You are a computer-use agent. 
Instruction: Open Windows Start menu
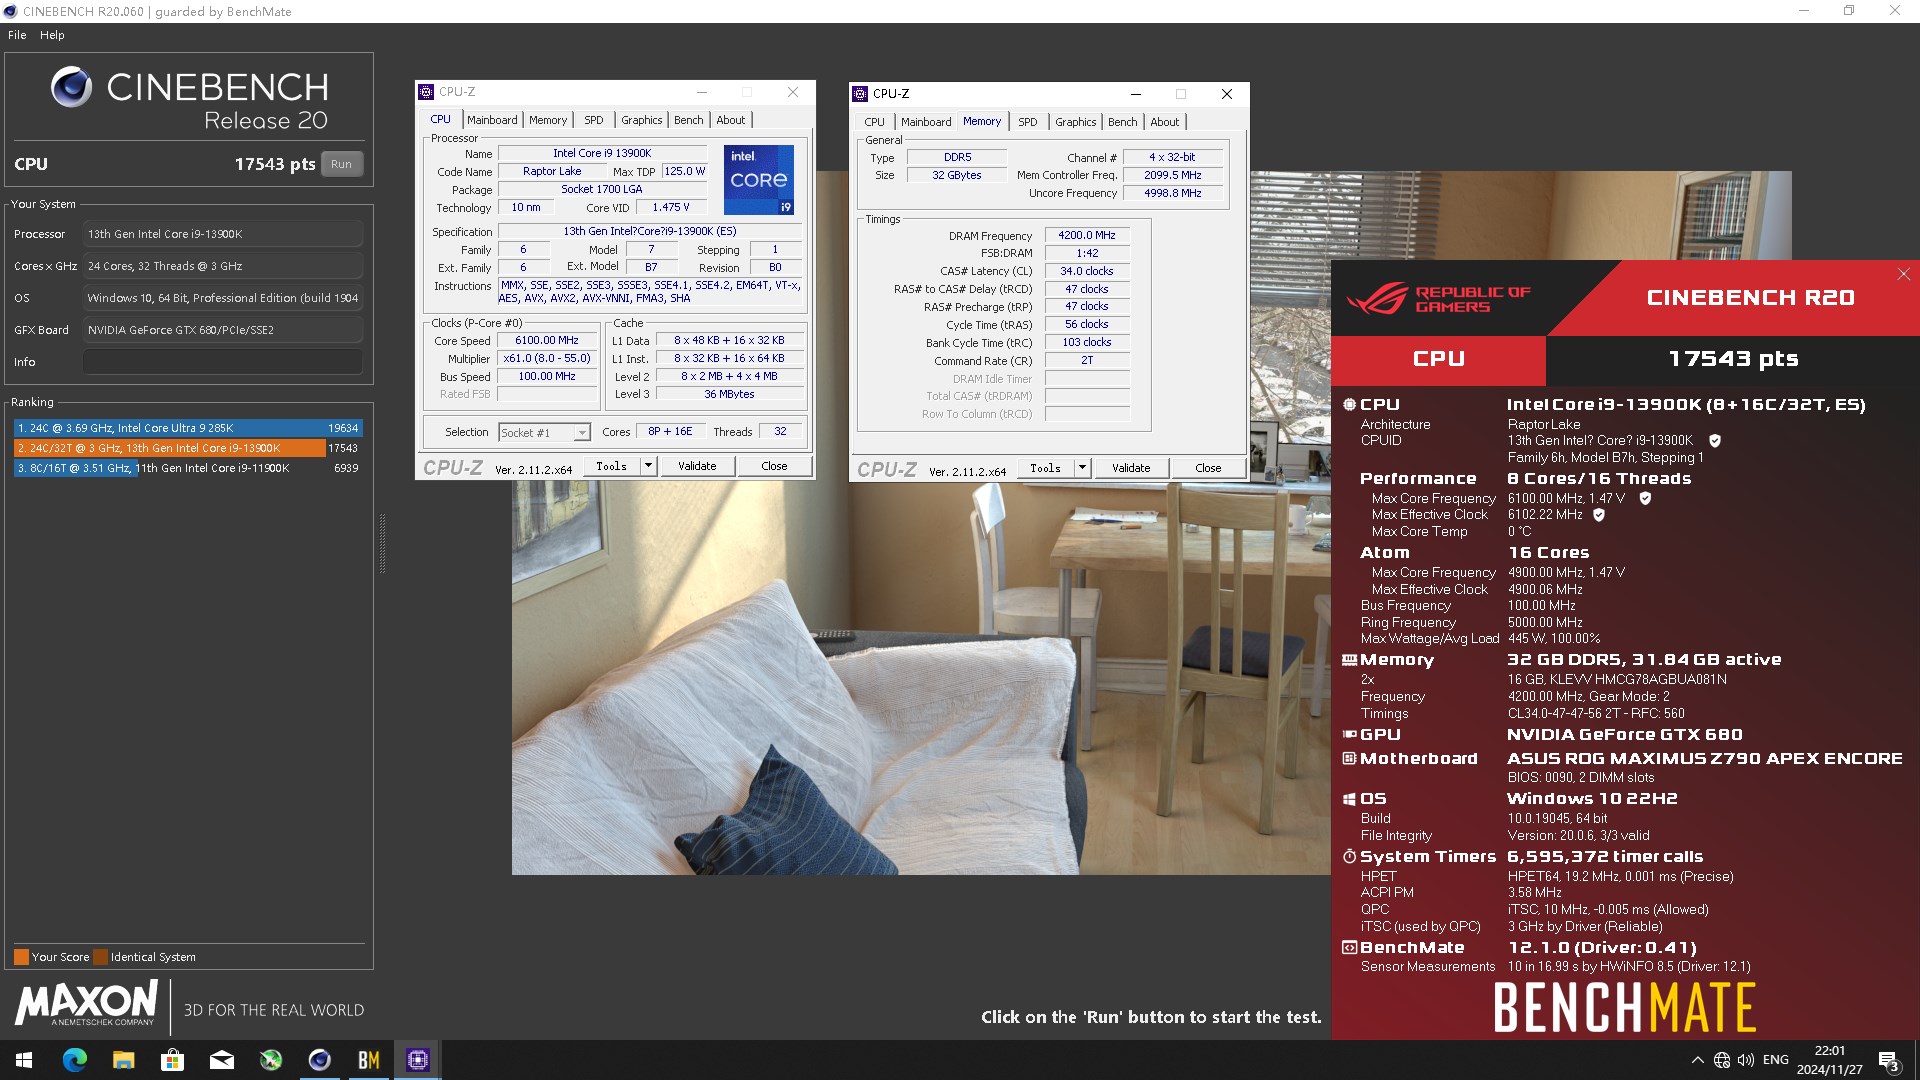point(24,1060)
